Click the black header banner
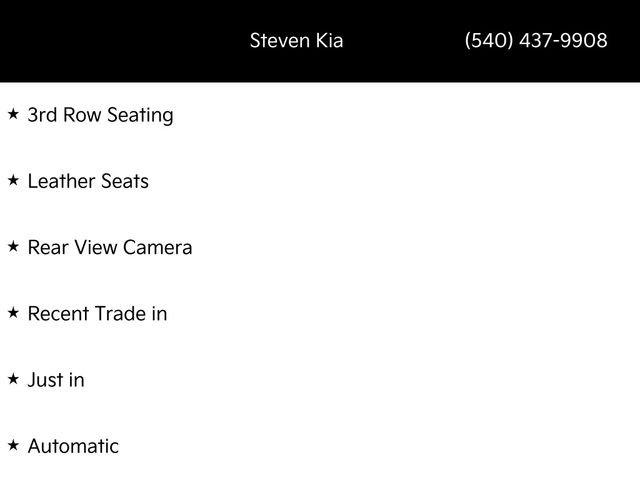This screenshot has width=640, height=480. (x=320, y=41)
